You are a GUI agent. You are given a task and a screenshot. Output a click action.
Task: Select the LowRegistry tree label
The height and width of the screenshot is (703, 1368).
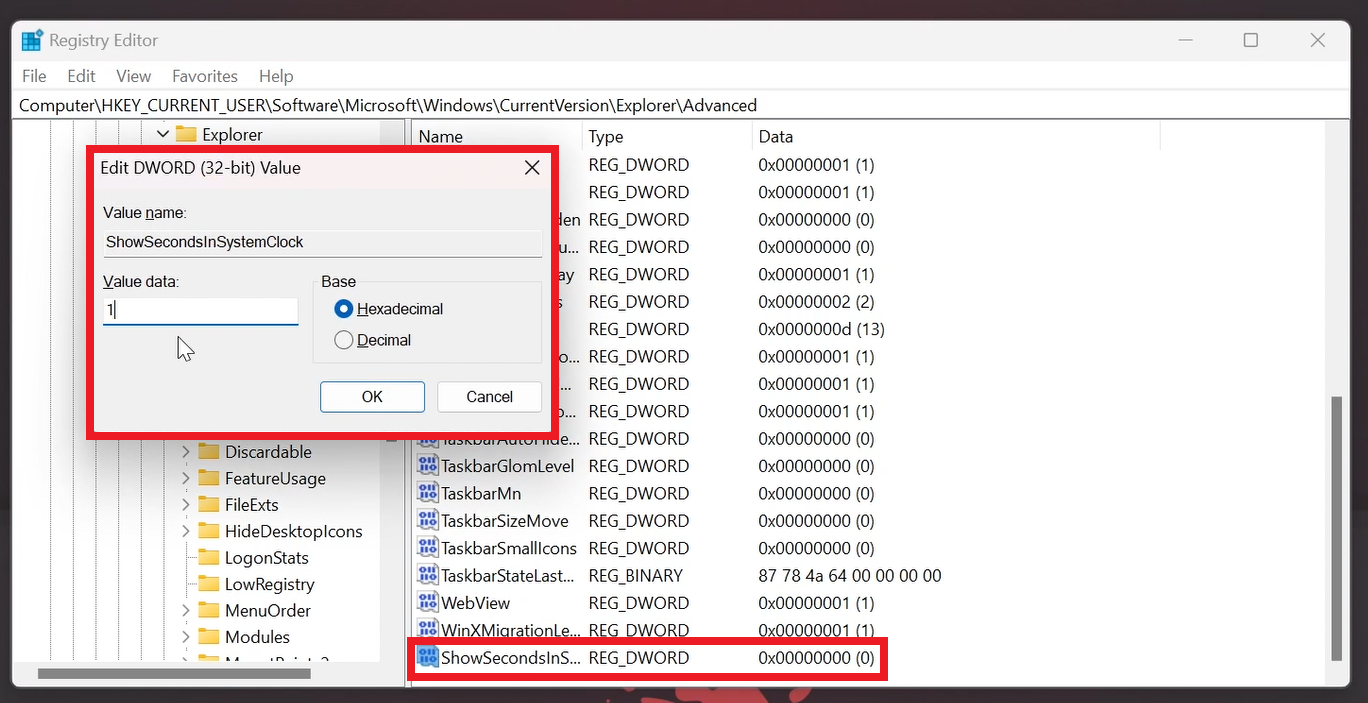pyautogui.click(x=270, y=584)
